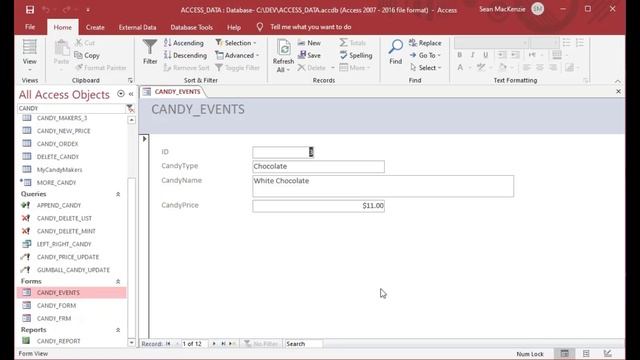Open the Find magnifier tool
640x360 pixels.
tap(395, 52)
